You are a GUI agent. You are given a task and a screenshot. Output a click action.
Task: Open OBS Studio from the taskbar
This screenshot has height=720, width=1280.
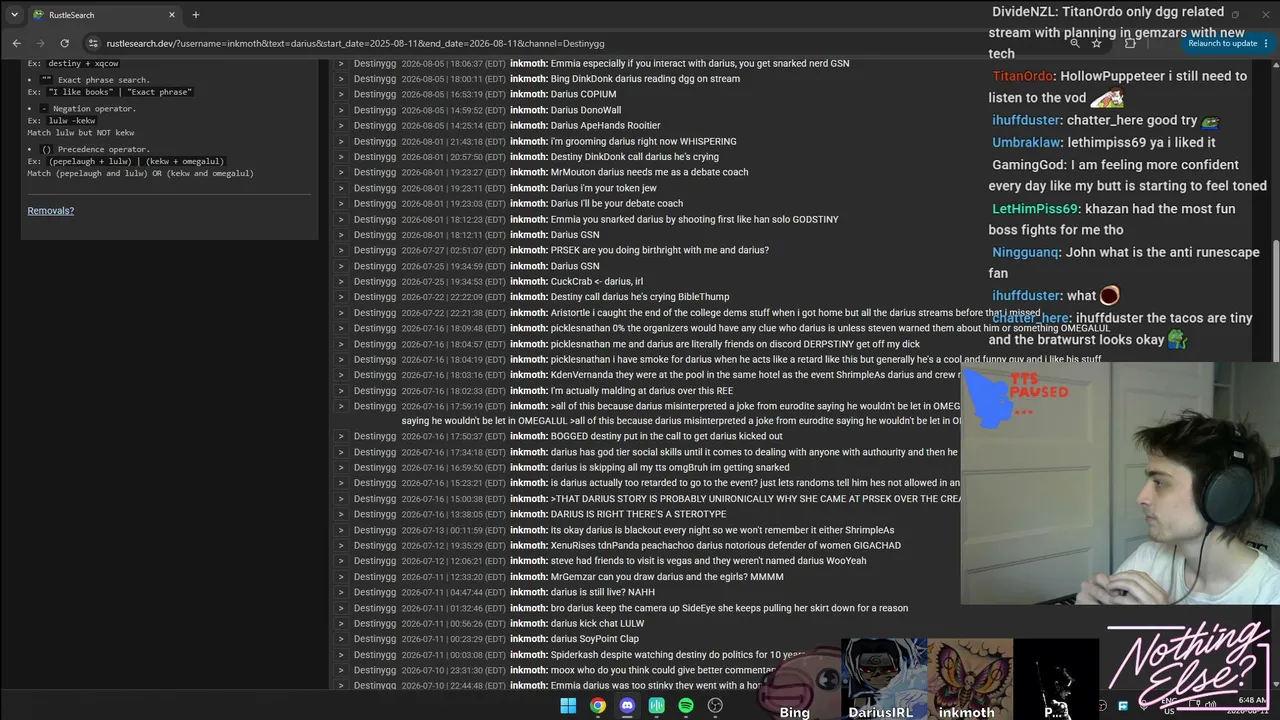pyautogui.click(x=715, y=706)
